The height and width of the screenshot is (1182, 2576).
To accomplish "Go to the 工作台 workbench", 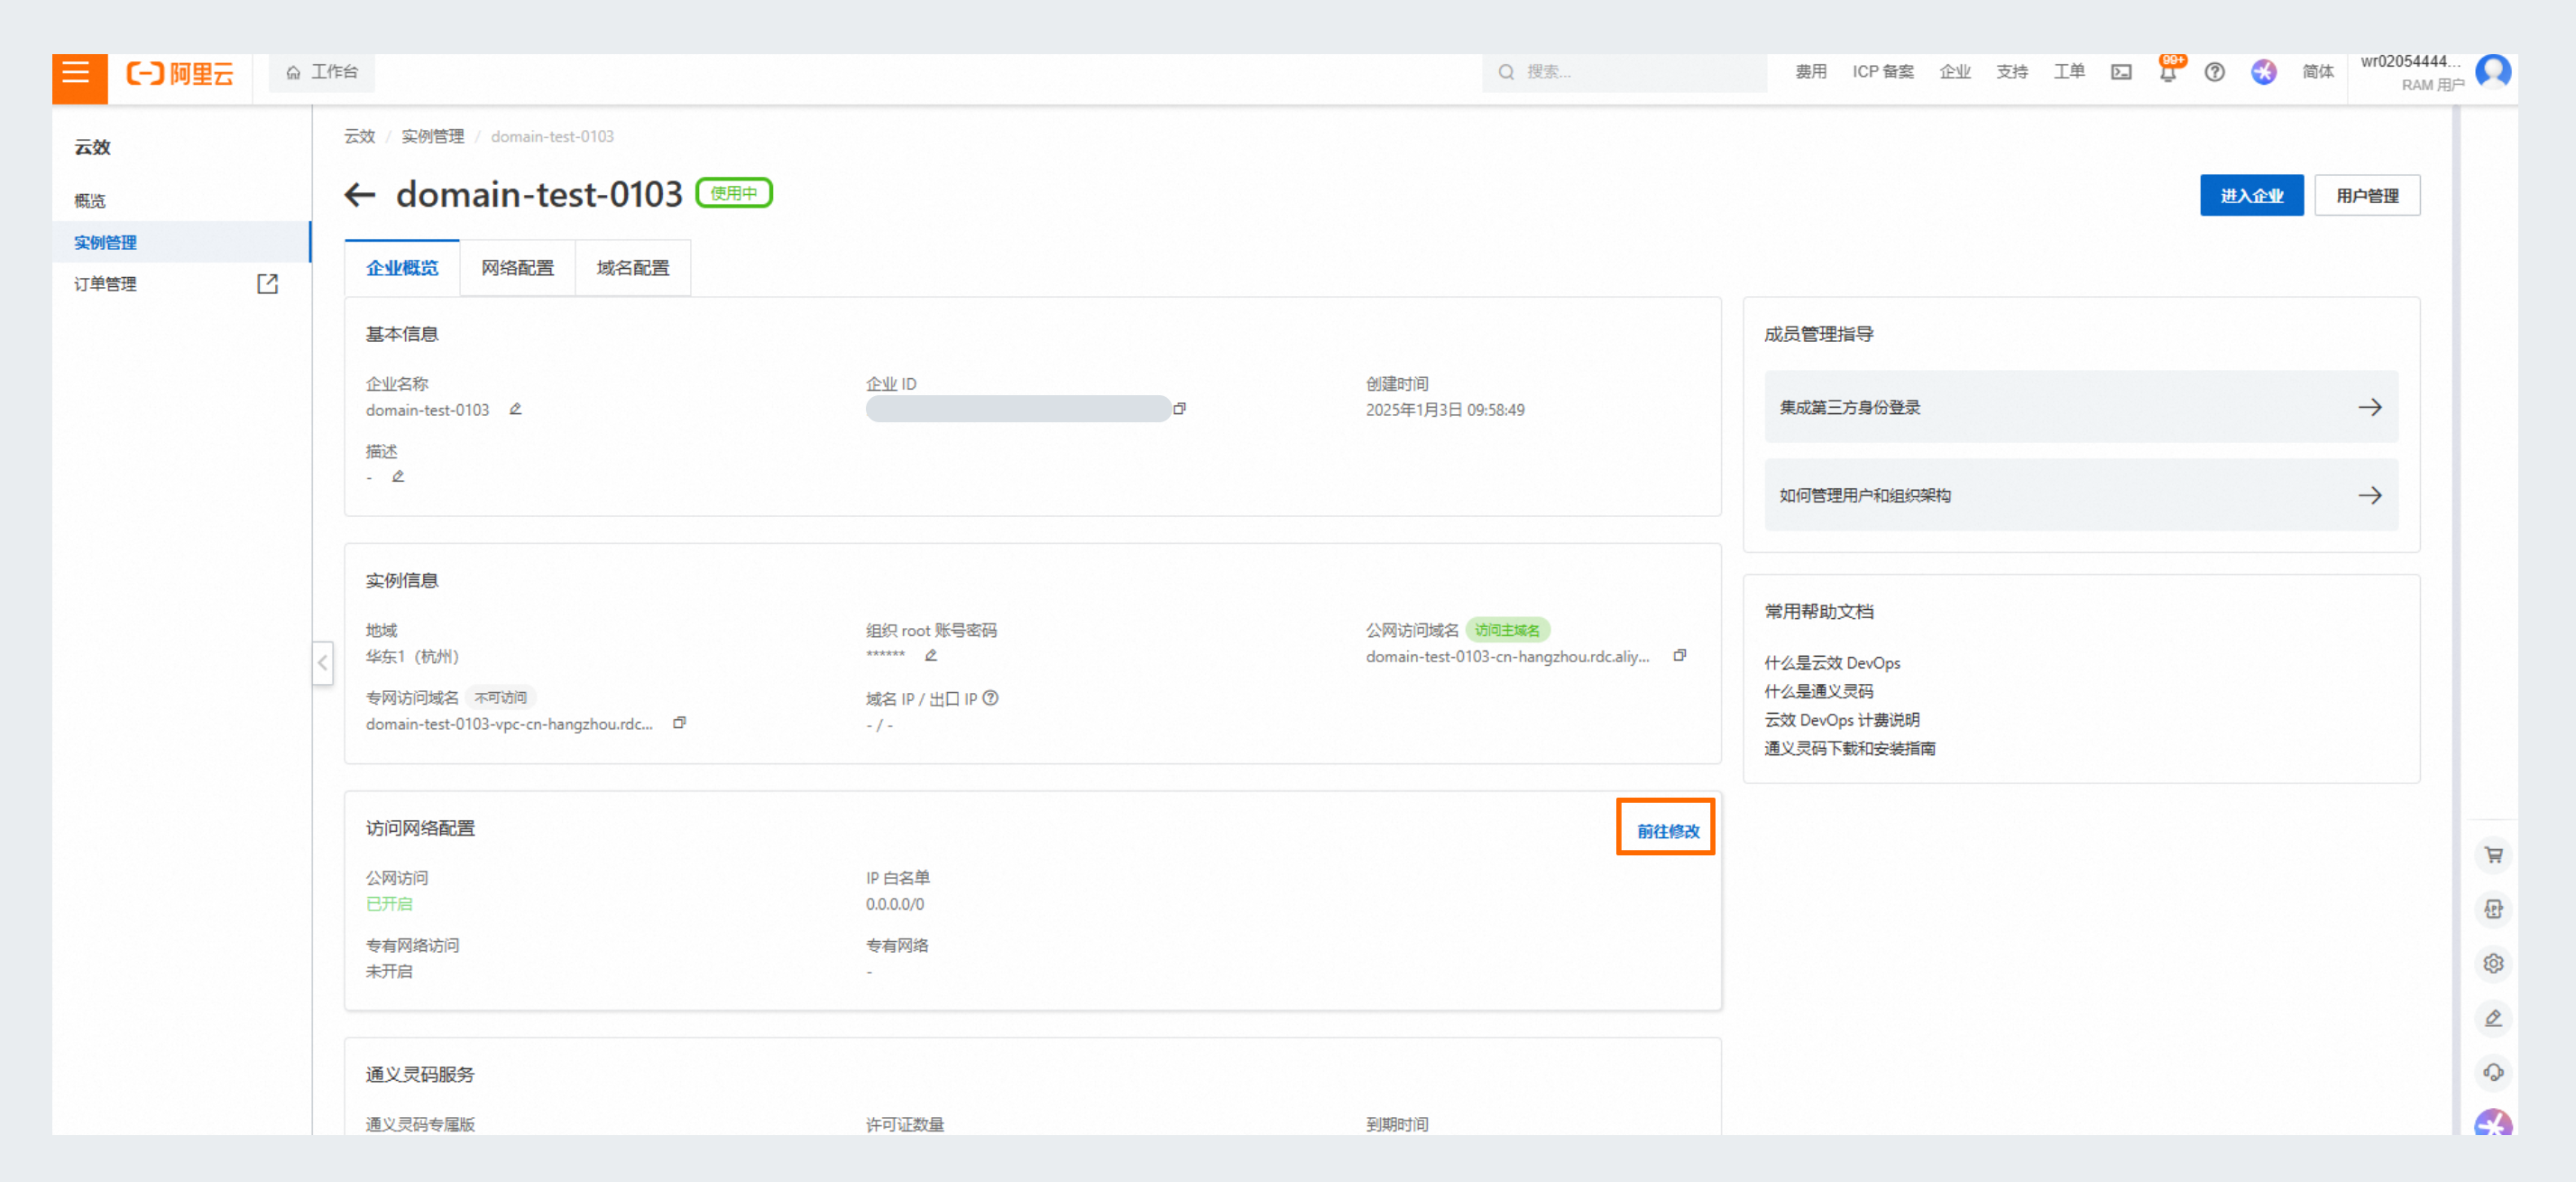I will pyautogui.click(x=322, y=72).
